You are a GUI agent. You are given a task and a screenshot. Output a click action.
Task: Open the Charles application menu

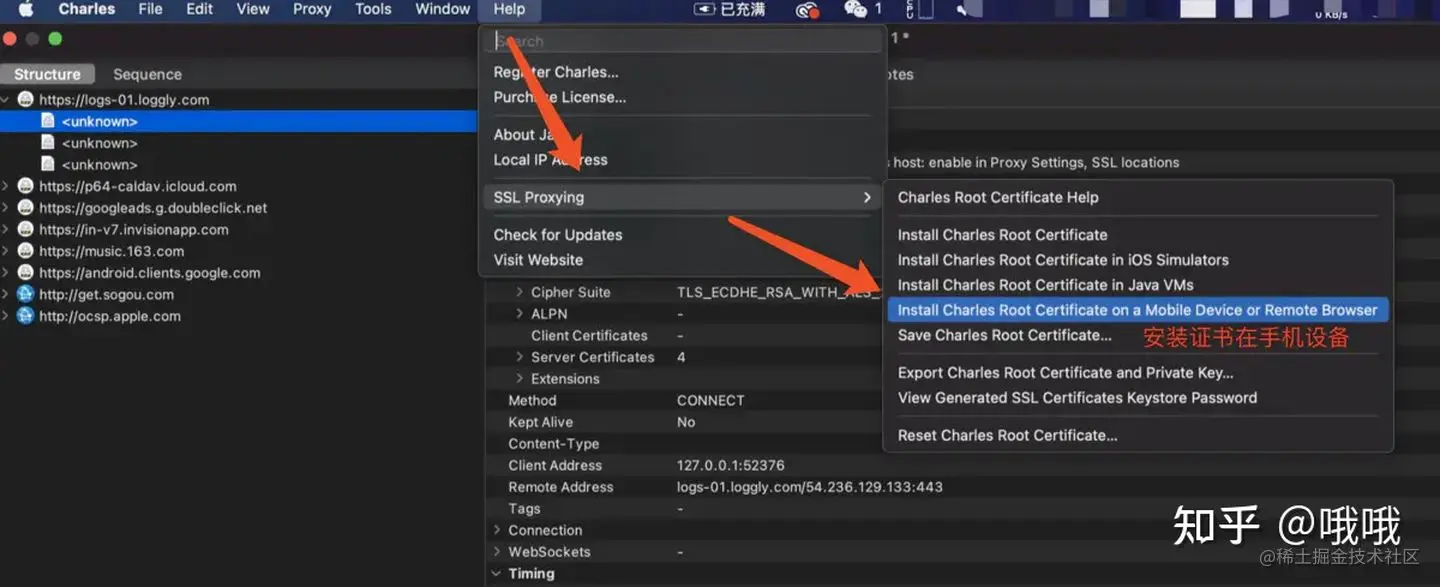pyautogui.click(x=87, y=9)
